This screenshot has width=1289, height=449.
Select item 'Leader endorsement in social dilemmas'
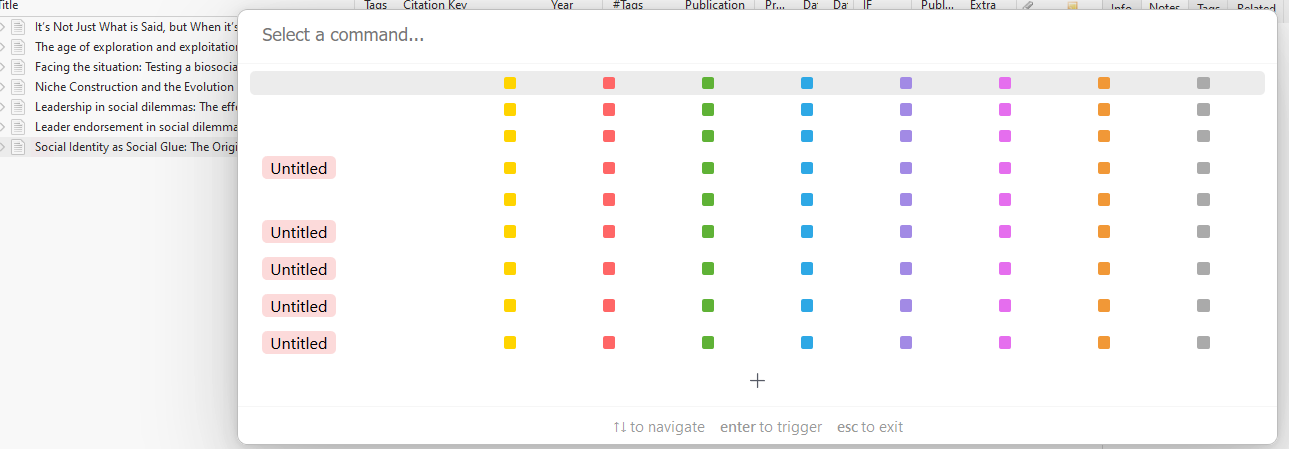[137, 127]
